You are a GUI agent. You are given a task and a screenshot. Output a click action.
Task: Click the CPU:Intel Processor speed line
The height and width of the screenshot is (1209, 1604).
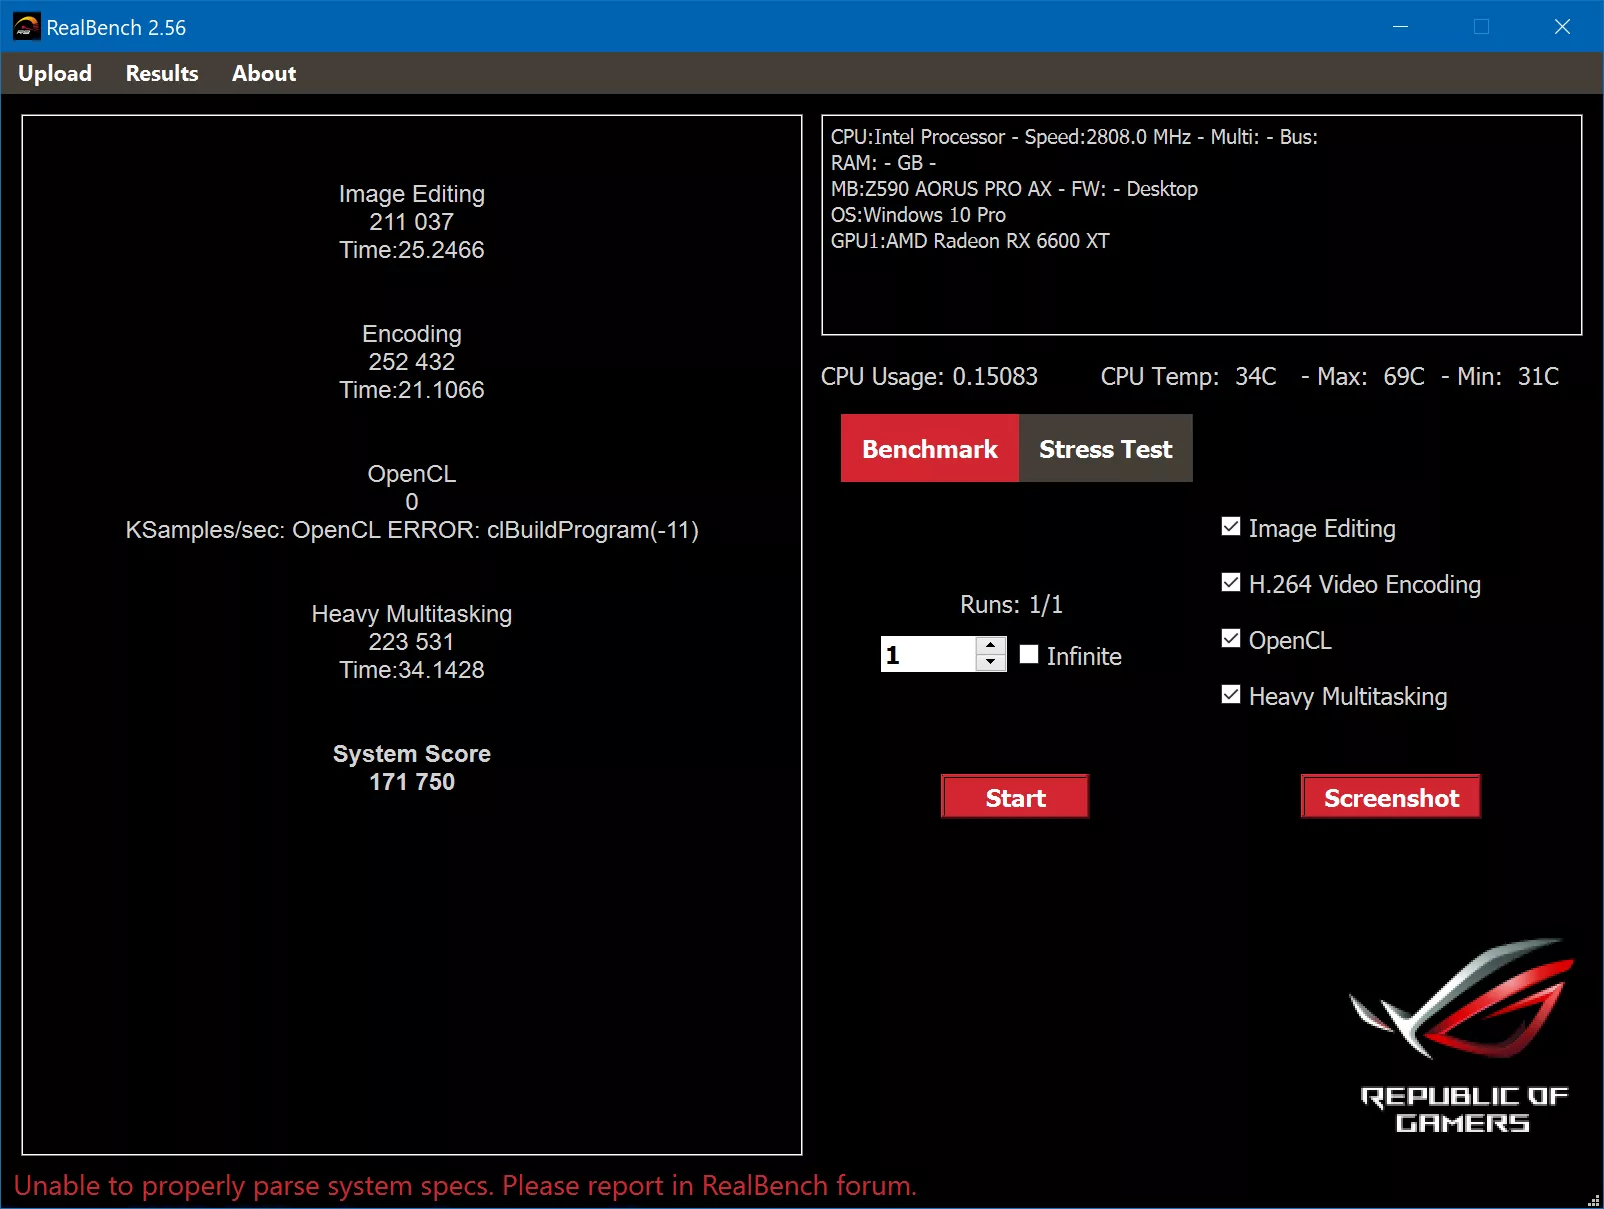tap(1074, 137)
